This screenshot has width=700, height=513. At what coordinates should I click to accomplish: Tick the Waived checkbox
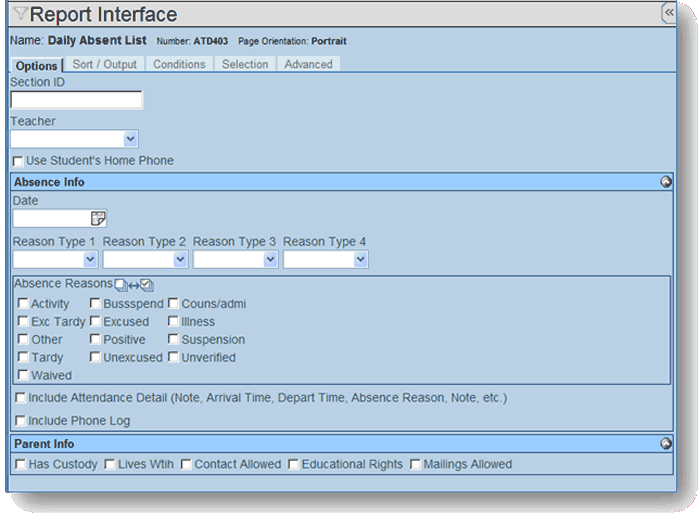[x=23, y=375]
